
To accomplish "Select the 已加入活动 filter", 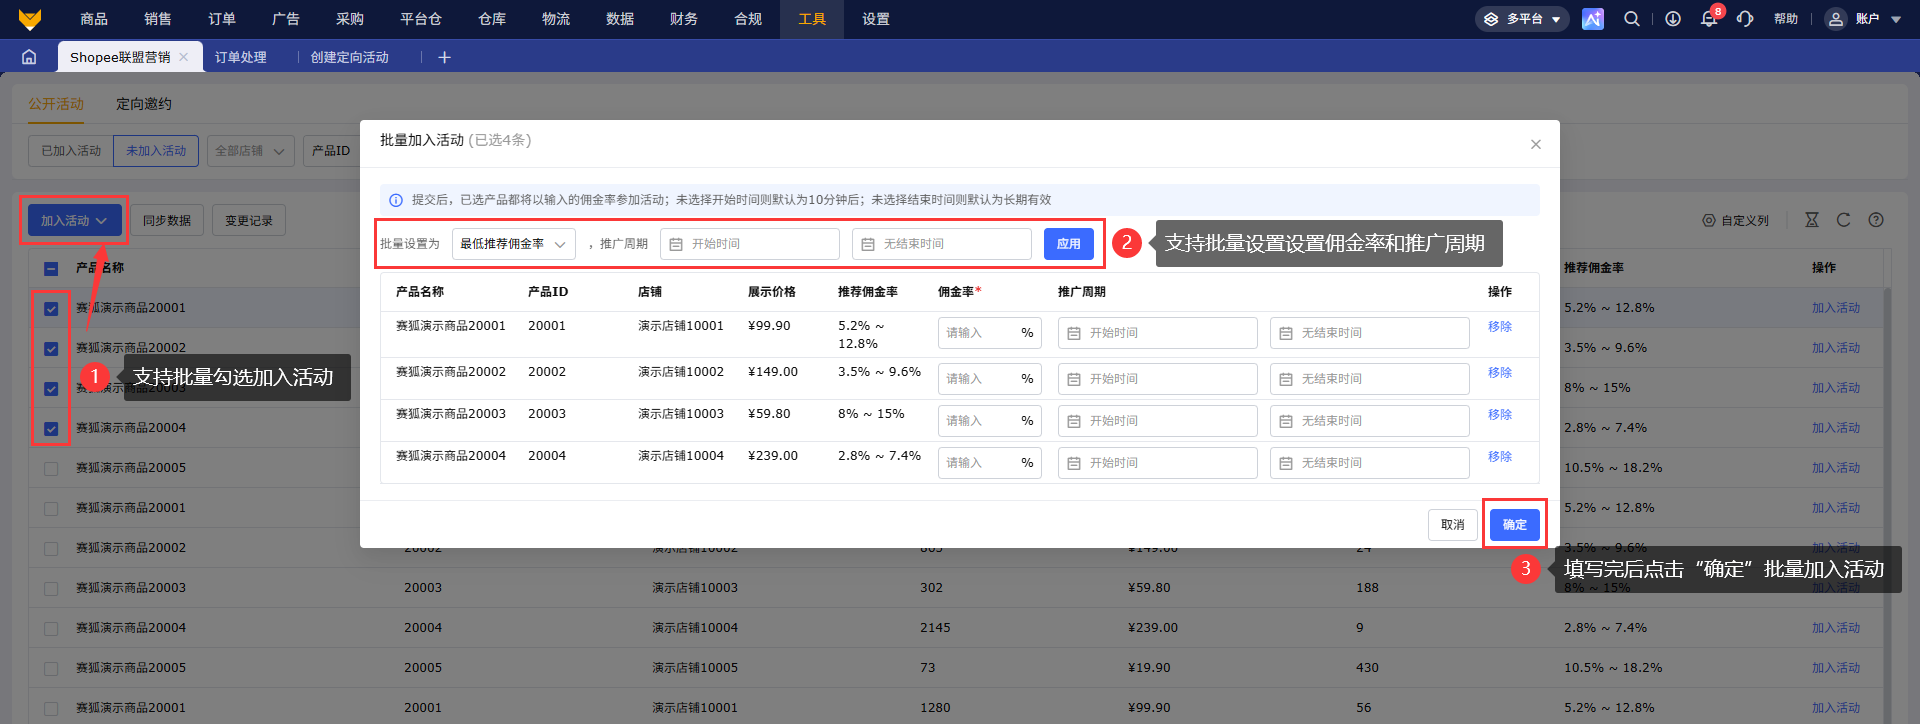I will coord(71,151).
